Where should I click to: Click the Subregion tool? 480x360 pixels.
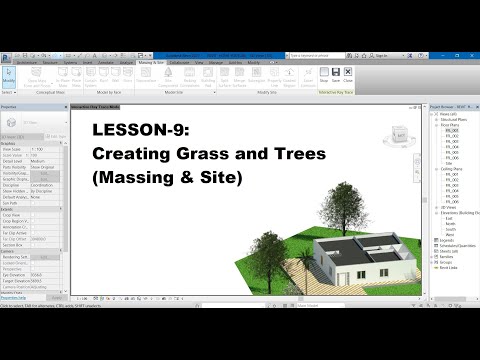pyautogui.click(x=256, y=75)
